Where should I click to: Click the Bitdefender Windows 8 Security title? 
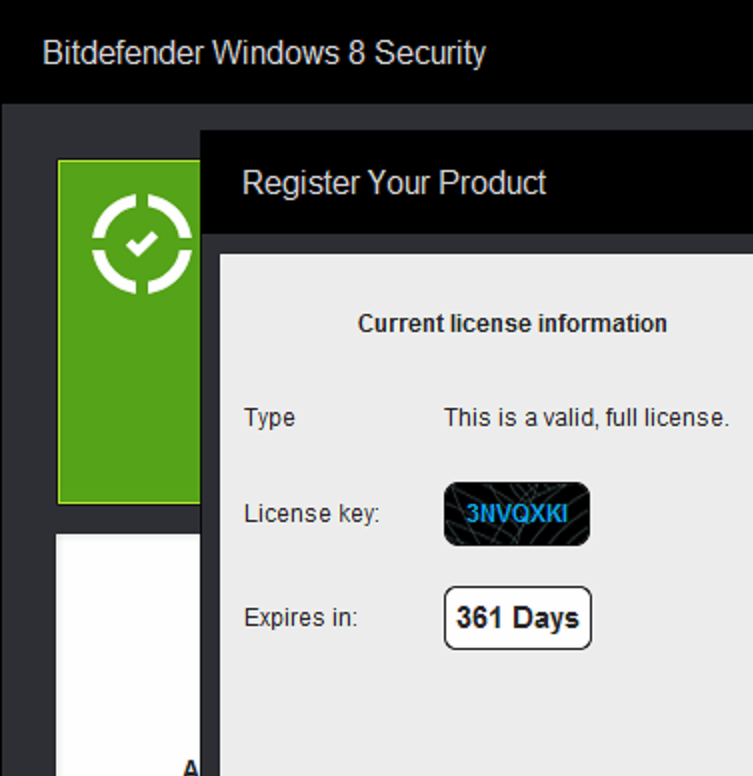pyautogui.click(x=264, y=53)
